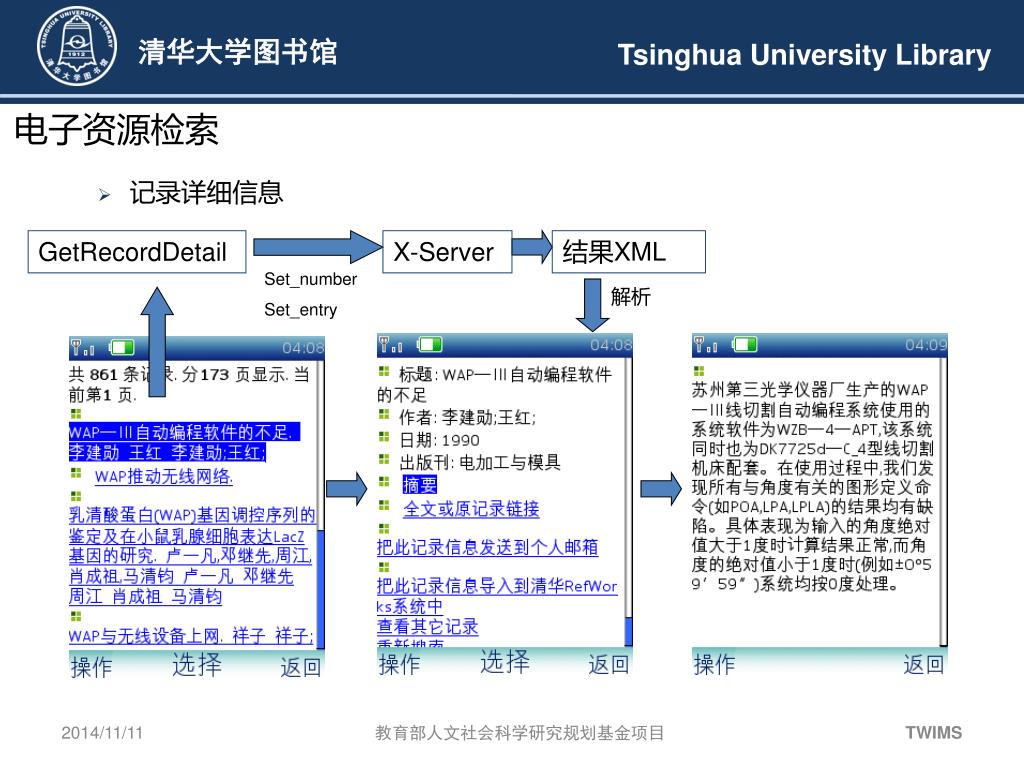Click the signal icon in right phone

tap(705, 344)
